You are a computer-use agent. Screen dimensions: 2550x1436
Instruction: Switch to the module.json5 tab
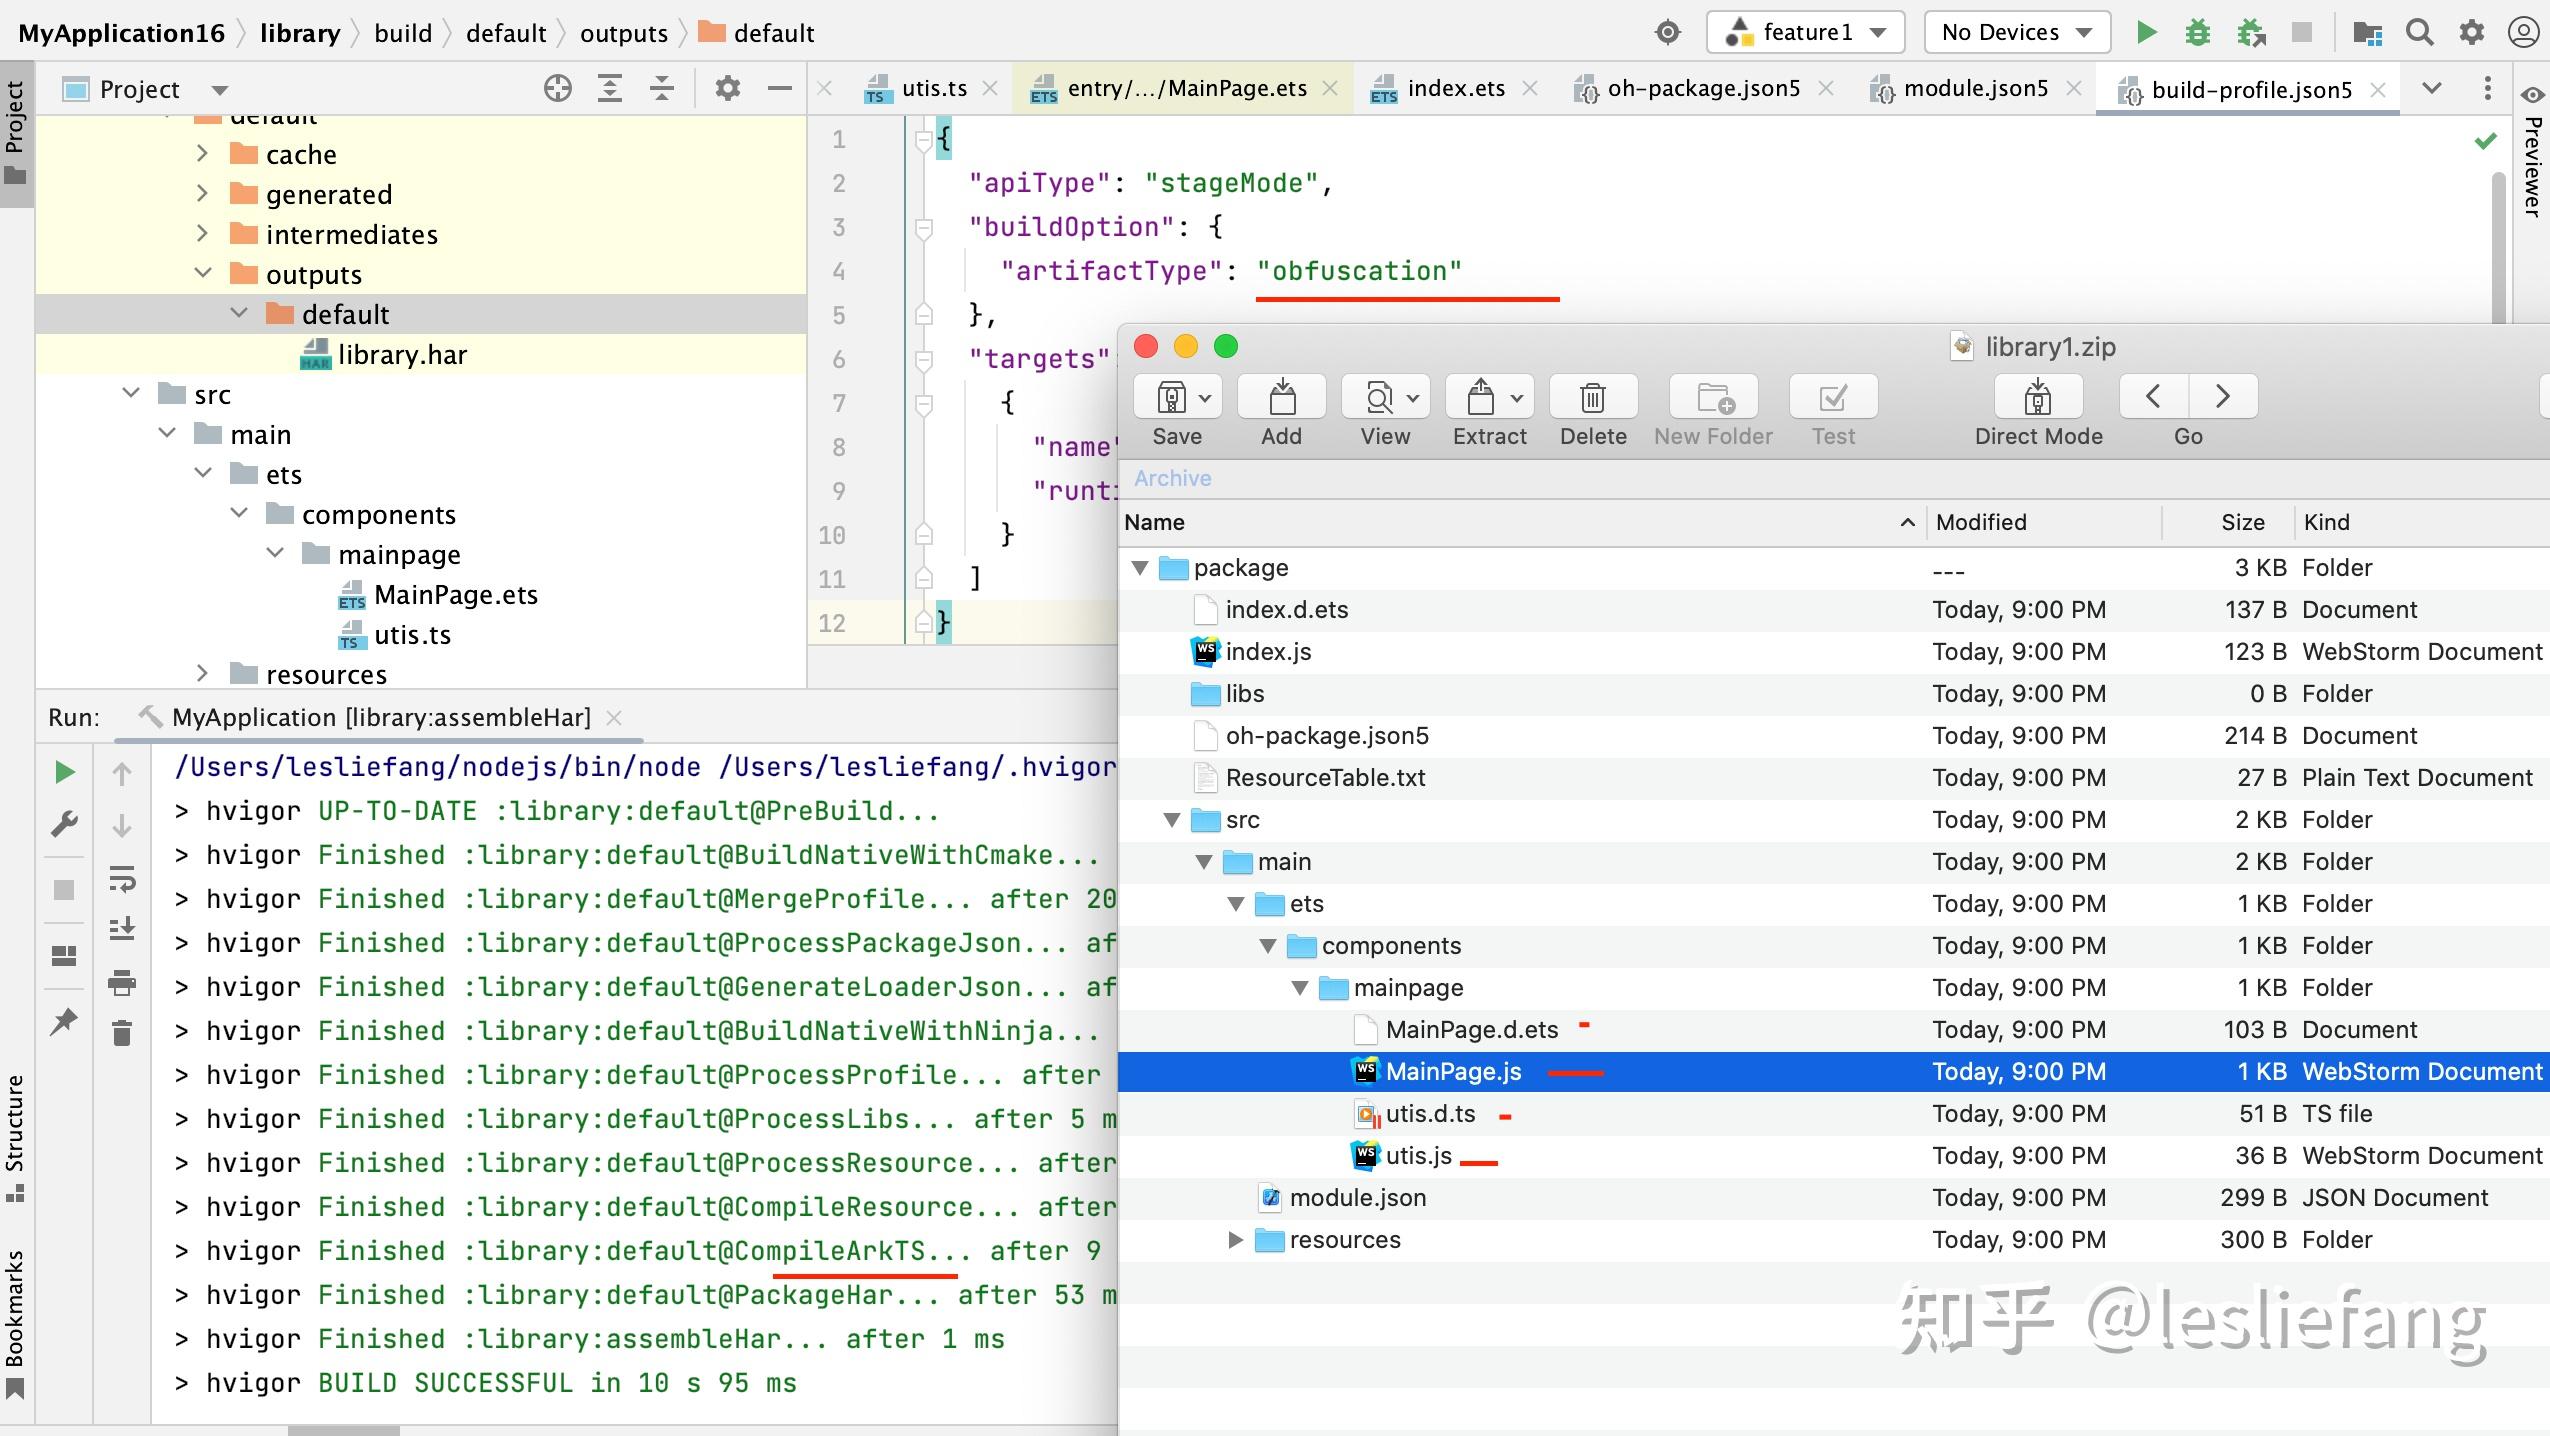pyautogui.click(x=1975, y=89)
